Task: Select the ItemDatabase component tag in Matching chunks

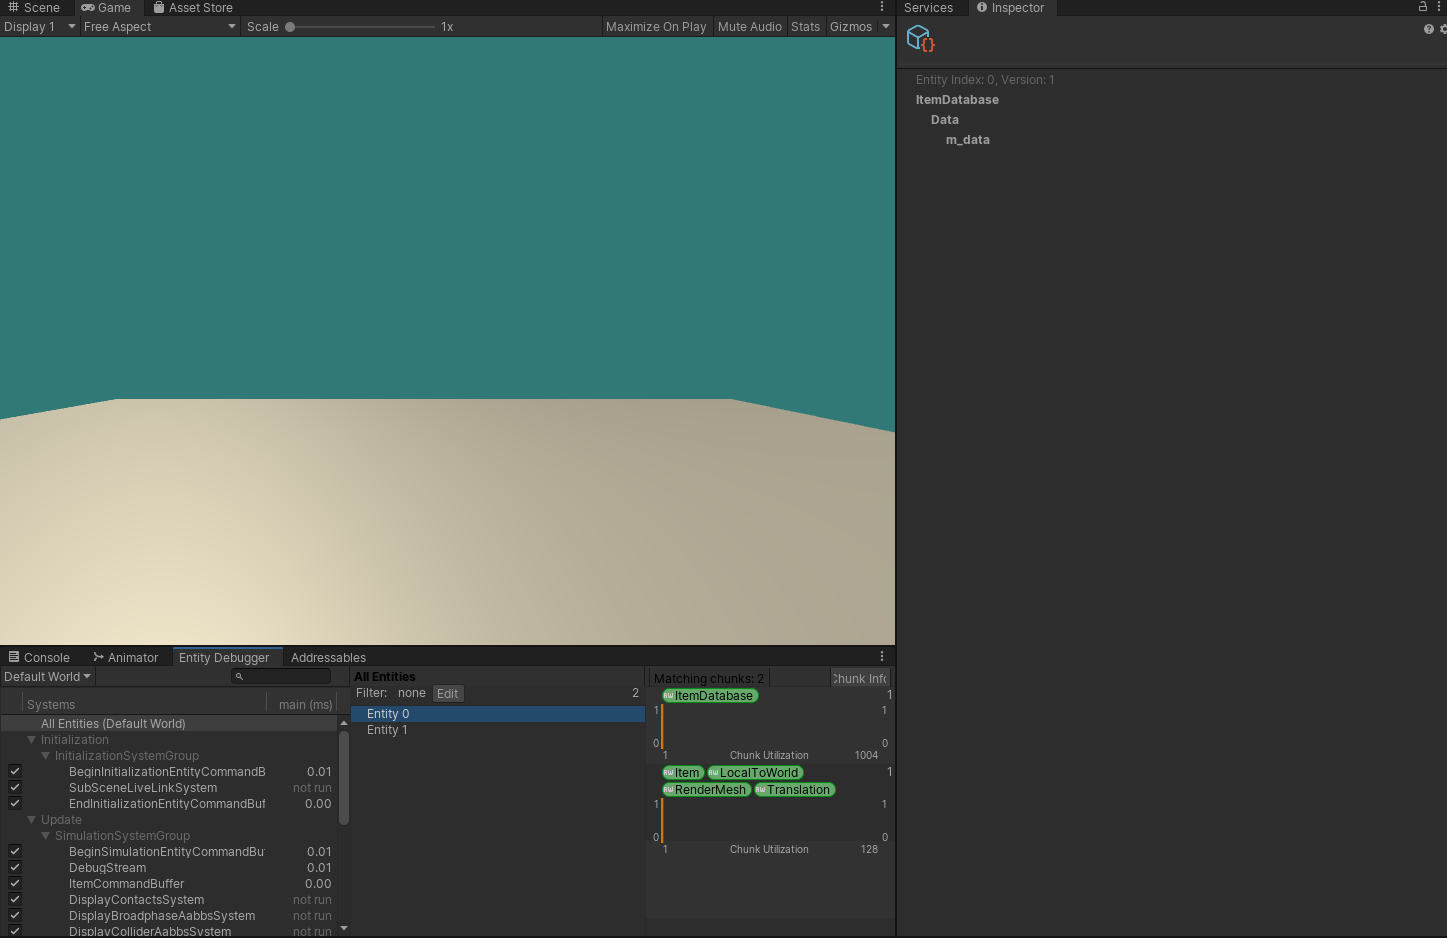Action: click(709, 695)
